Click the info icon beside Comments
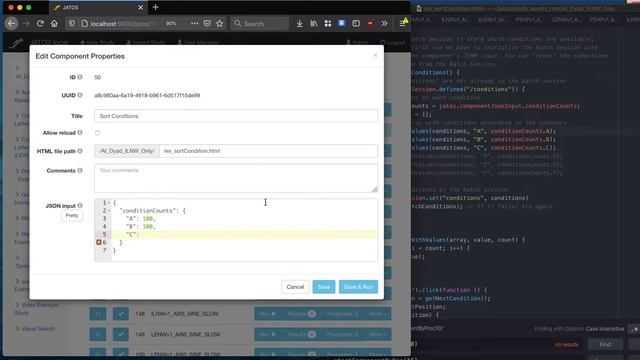This screenshot has height=360, width=640. (x=80, y=171)
